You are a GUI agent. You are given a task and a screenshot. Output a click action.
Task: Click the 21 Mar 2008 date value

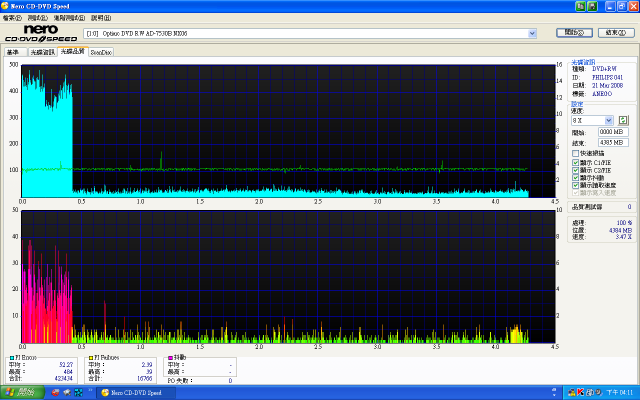(x=607, y=85)
